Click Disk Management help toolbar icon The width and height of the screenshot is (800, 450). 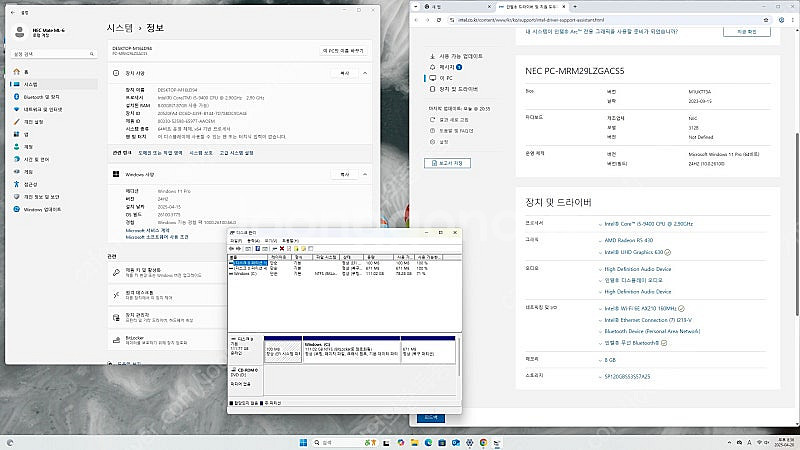tap(258, 248)
